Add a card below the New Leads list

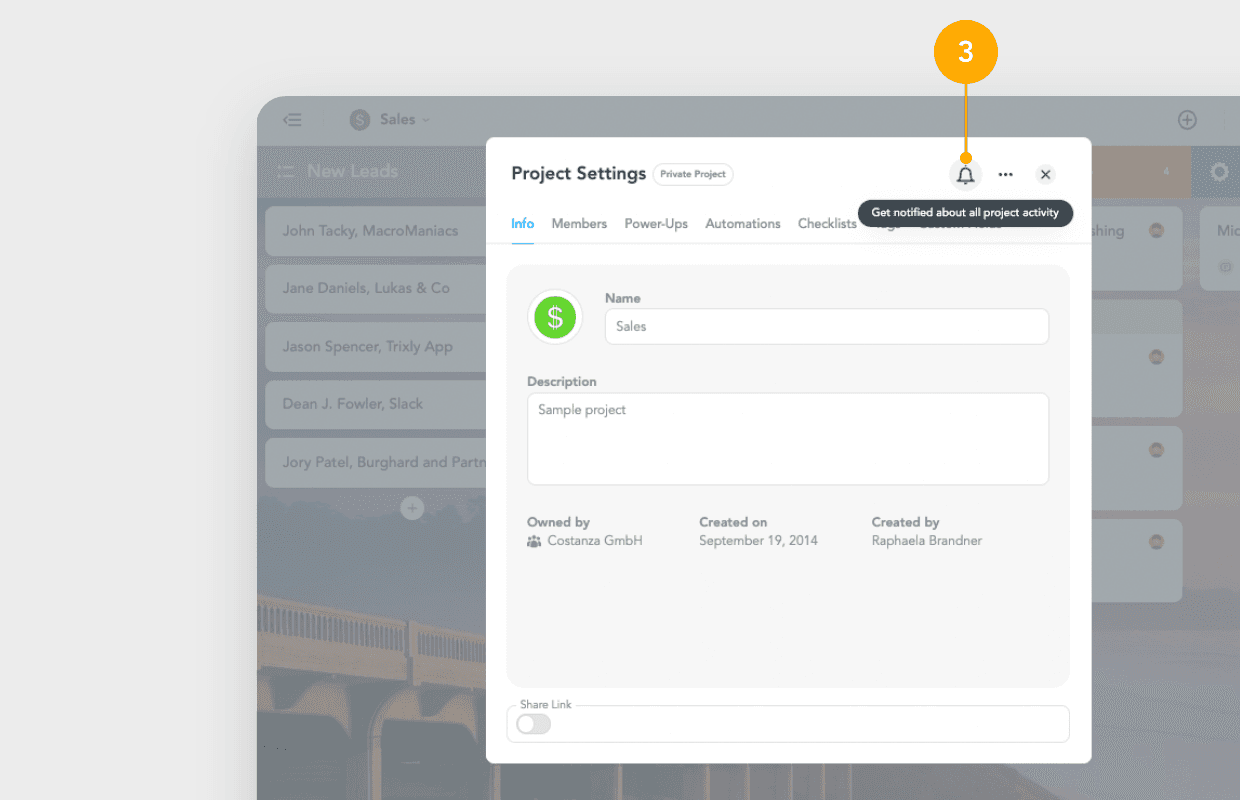(412, 509)
